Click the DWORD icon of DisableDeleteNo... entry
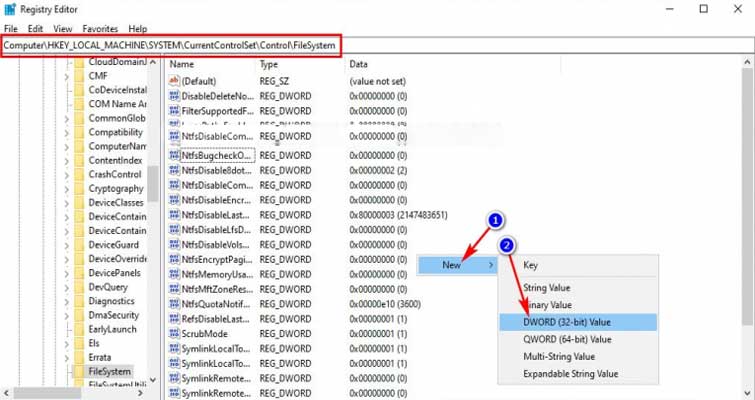This screenshot has height=400, width=755. pos(174,96)
